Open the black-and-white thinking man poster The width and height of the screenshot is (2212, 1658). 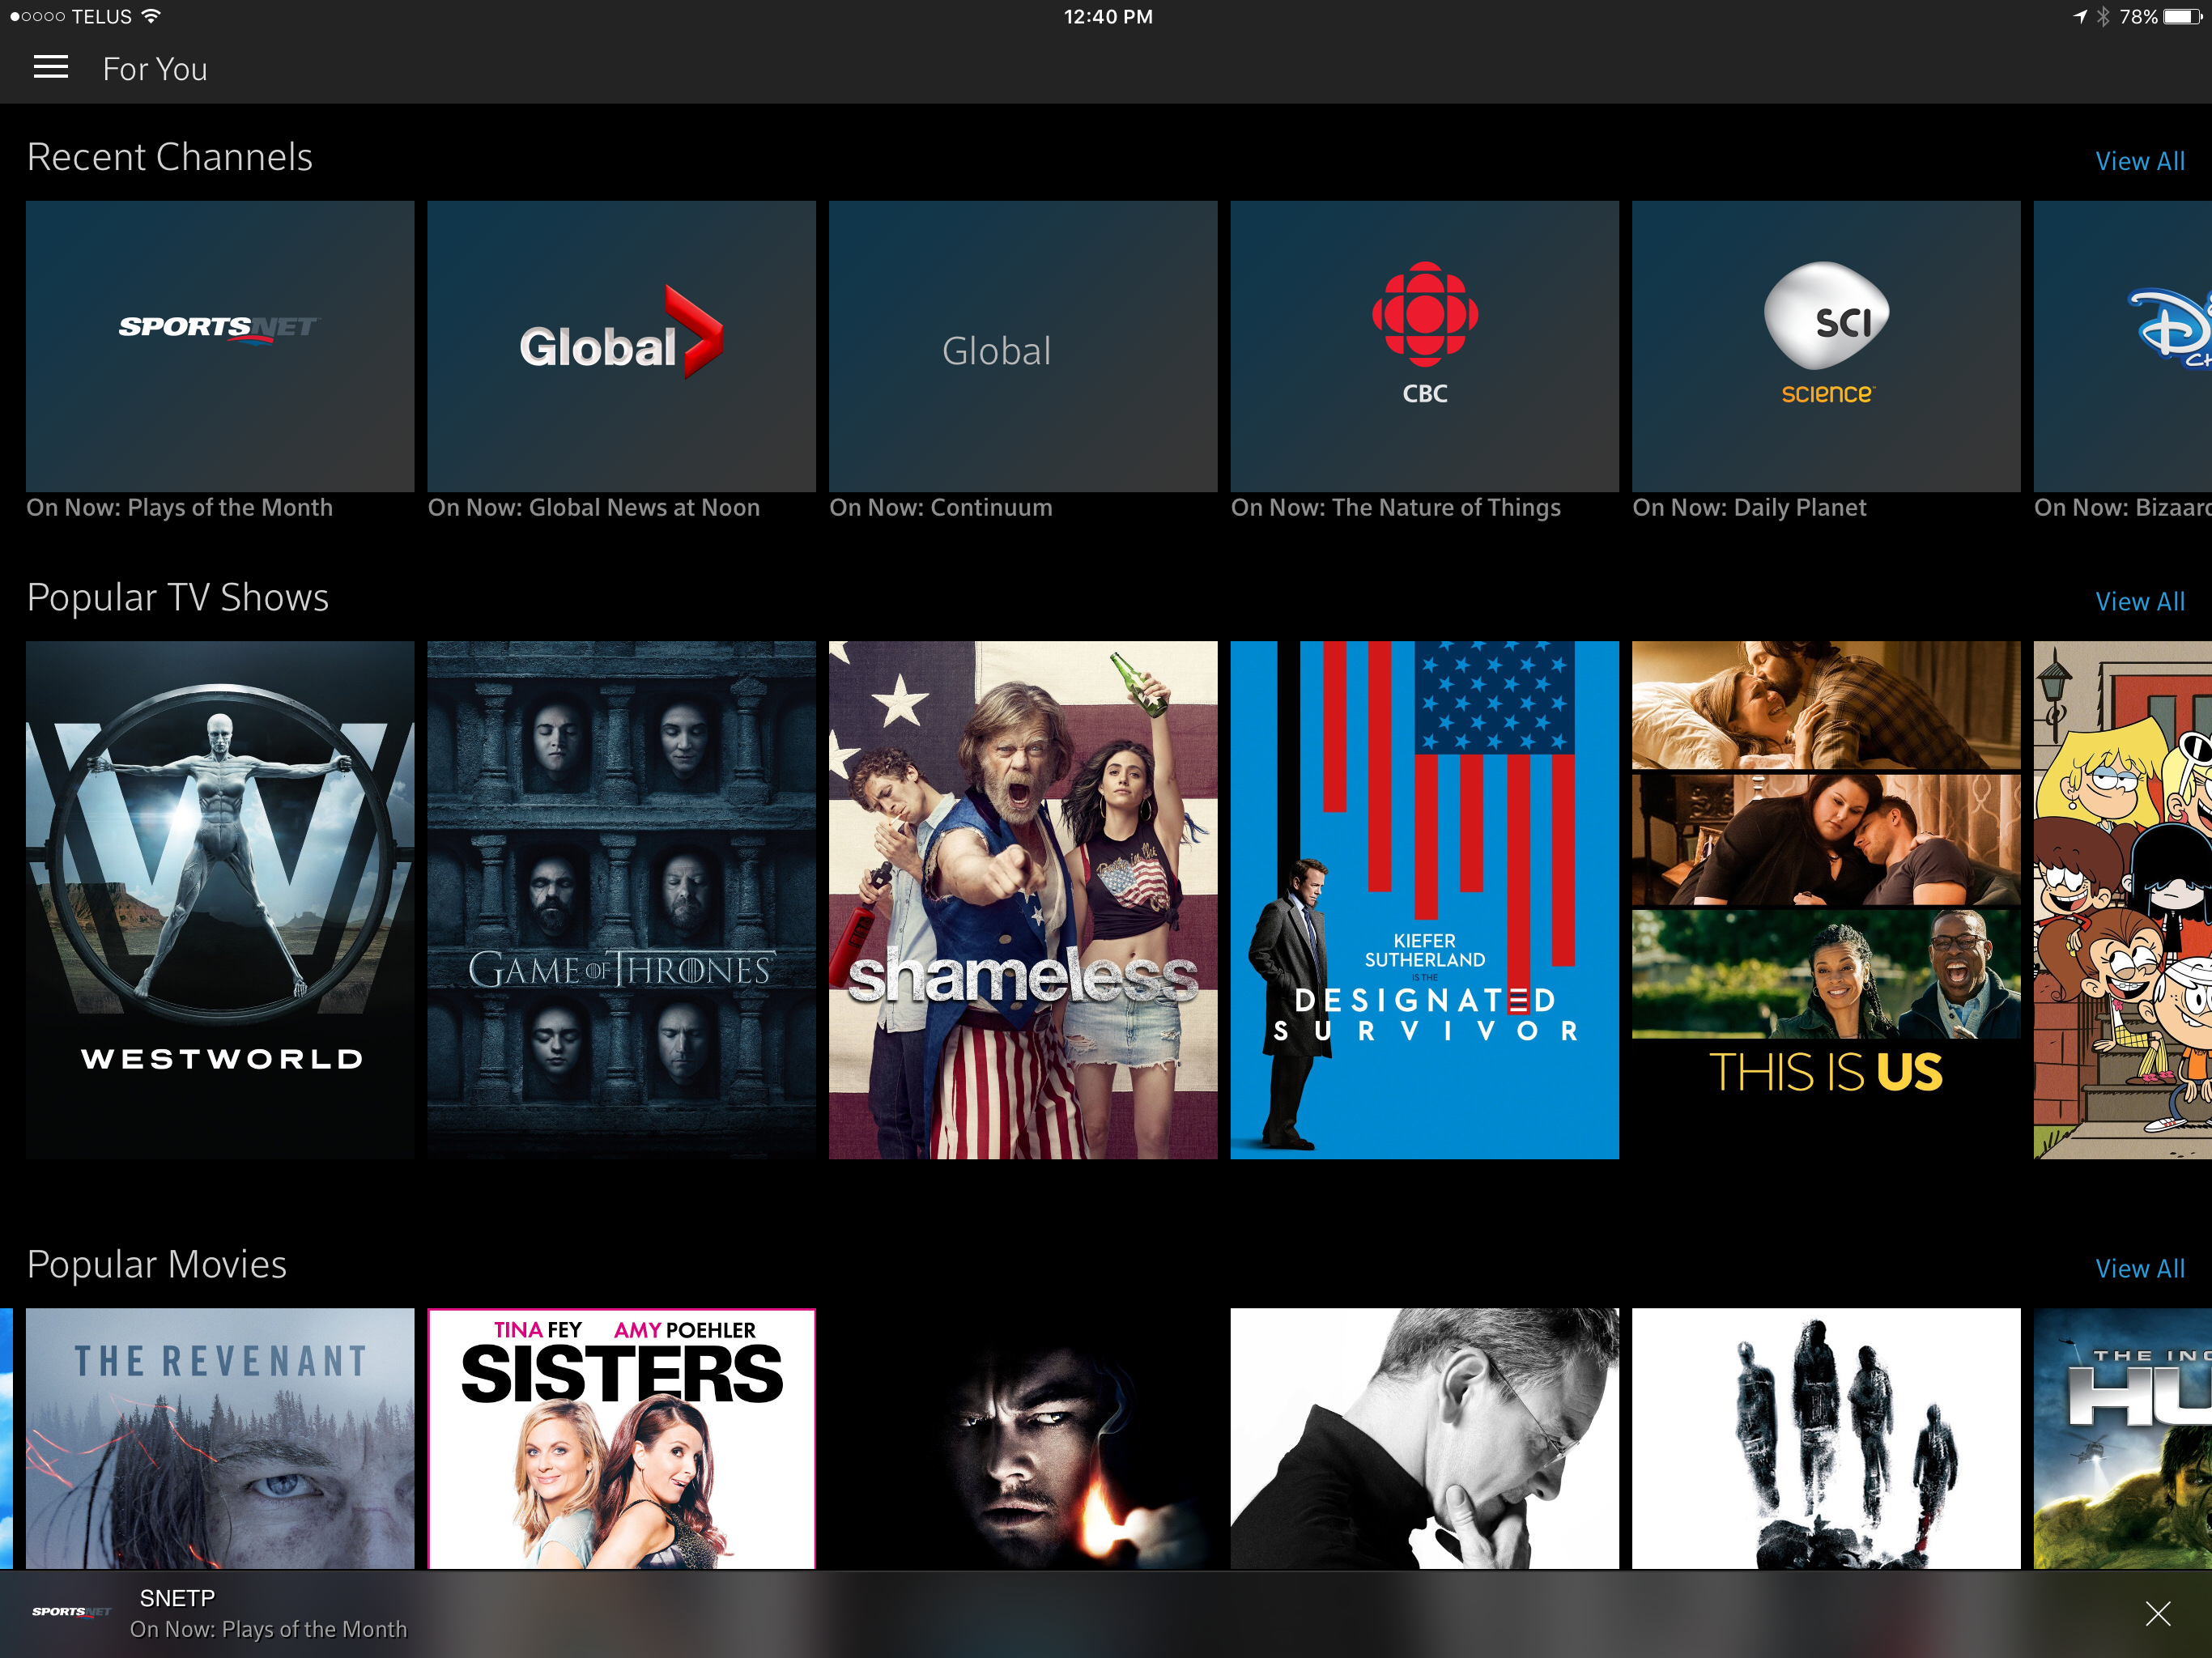(1424, 1438)
